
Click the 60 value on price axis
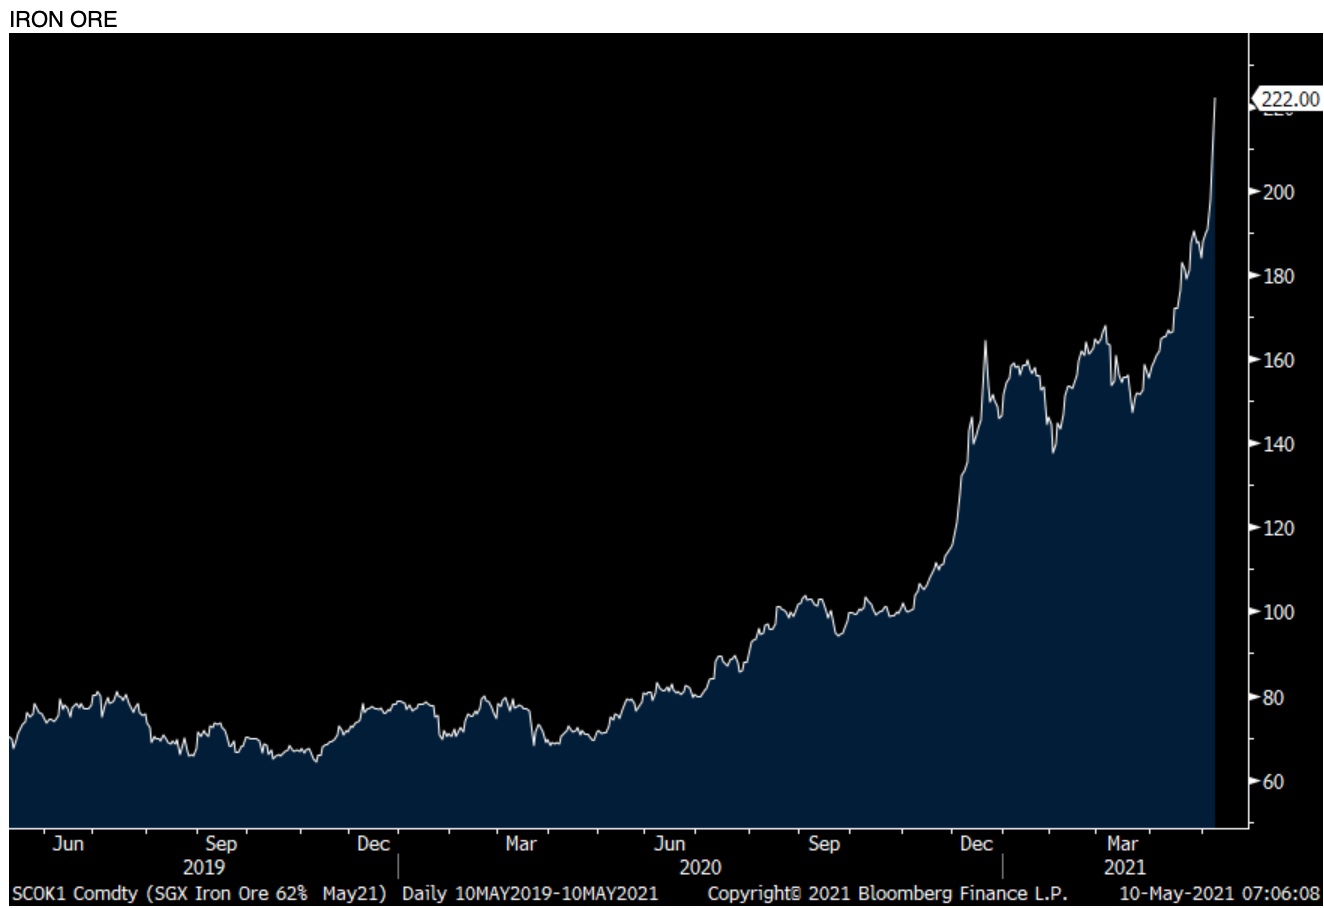click(x=1275, y=781)
